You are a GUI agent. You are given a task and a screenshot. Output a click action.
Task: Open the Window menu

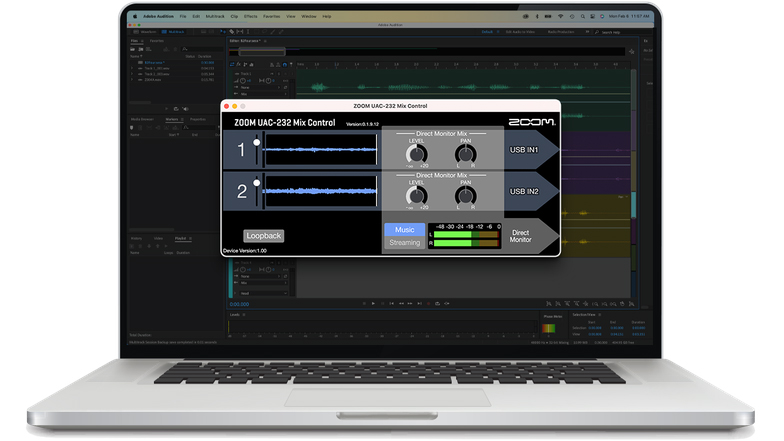pos(309,16)
